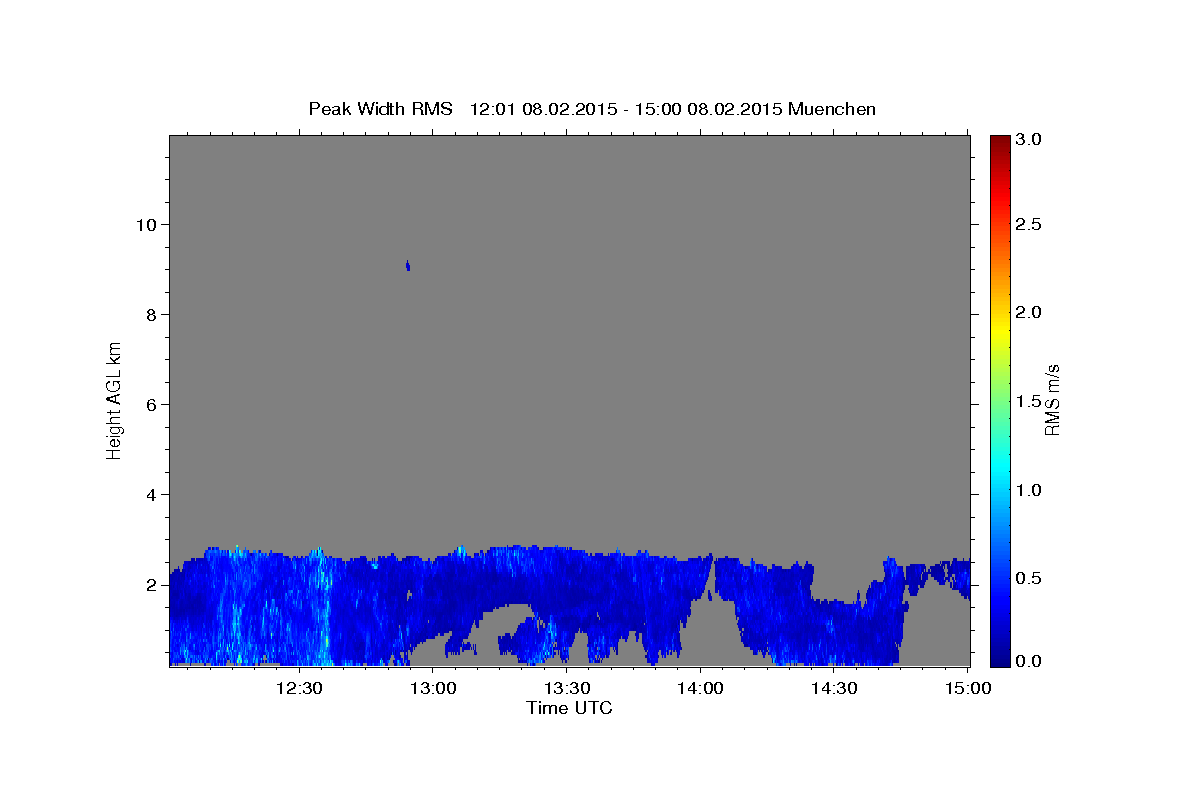Click the colorbar value '1.5'
The height and width of the screenshot is (800, 1200).
click(1029, 401)
